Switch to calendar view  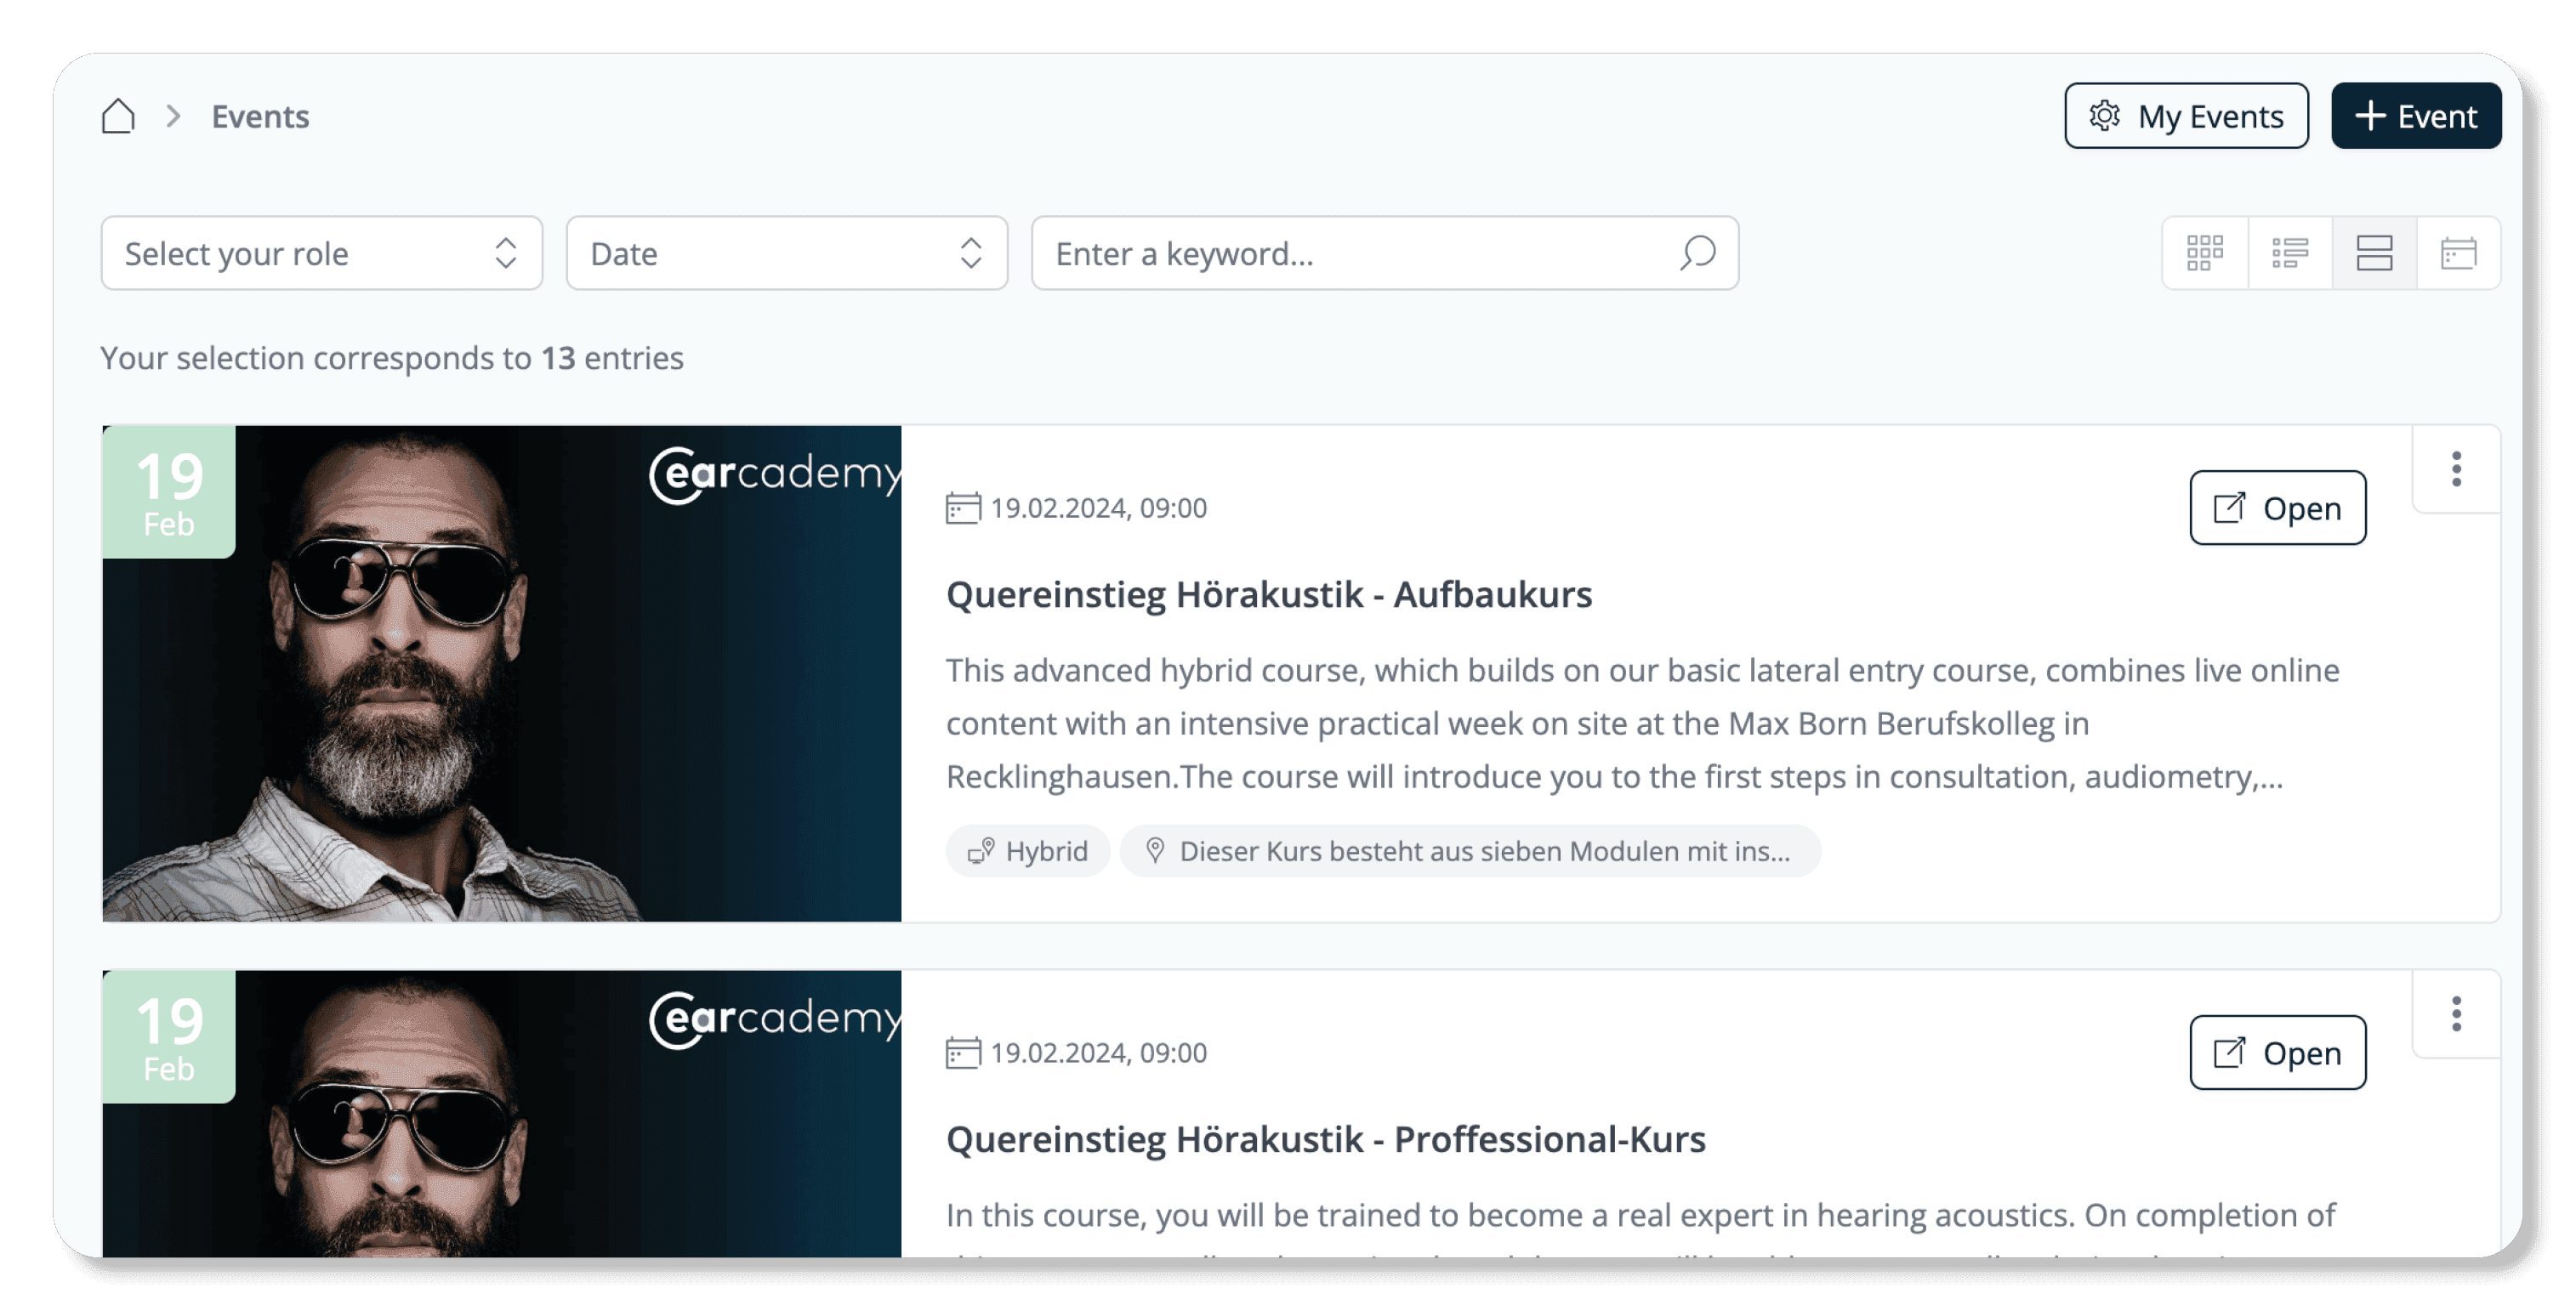point(2458,253)
